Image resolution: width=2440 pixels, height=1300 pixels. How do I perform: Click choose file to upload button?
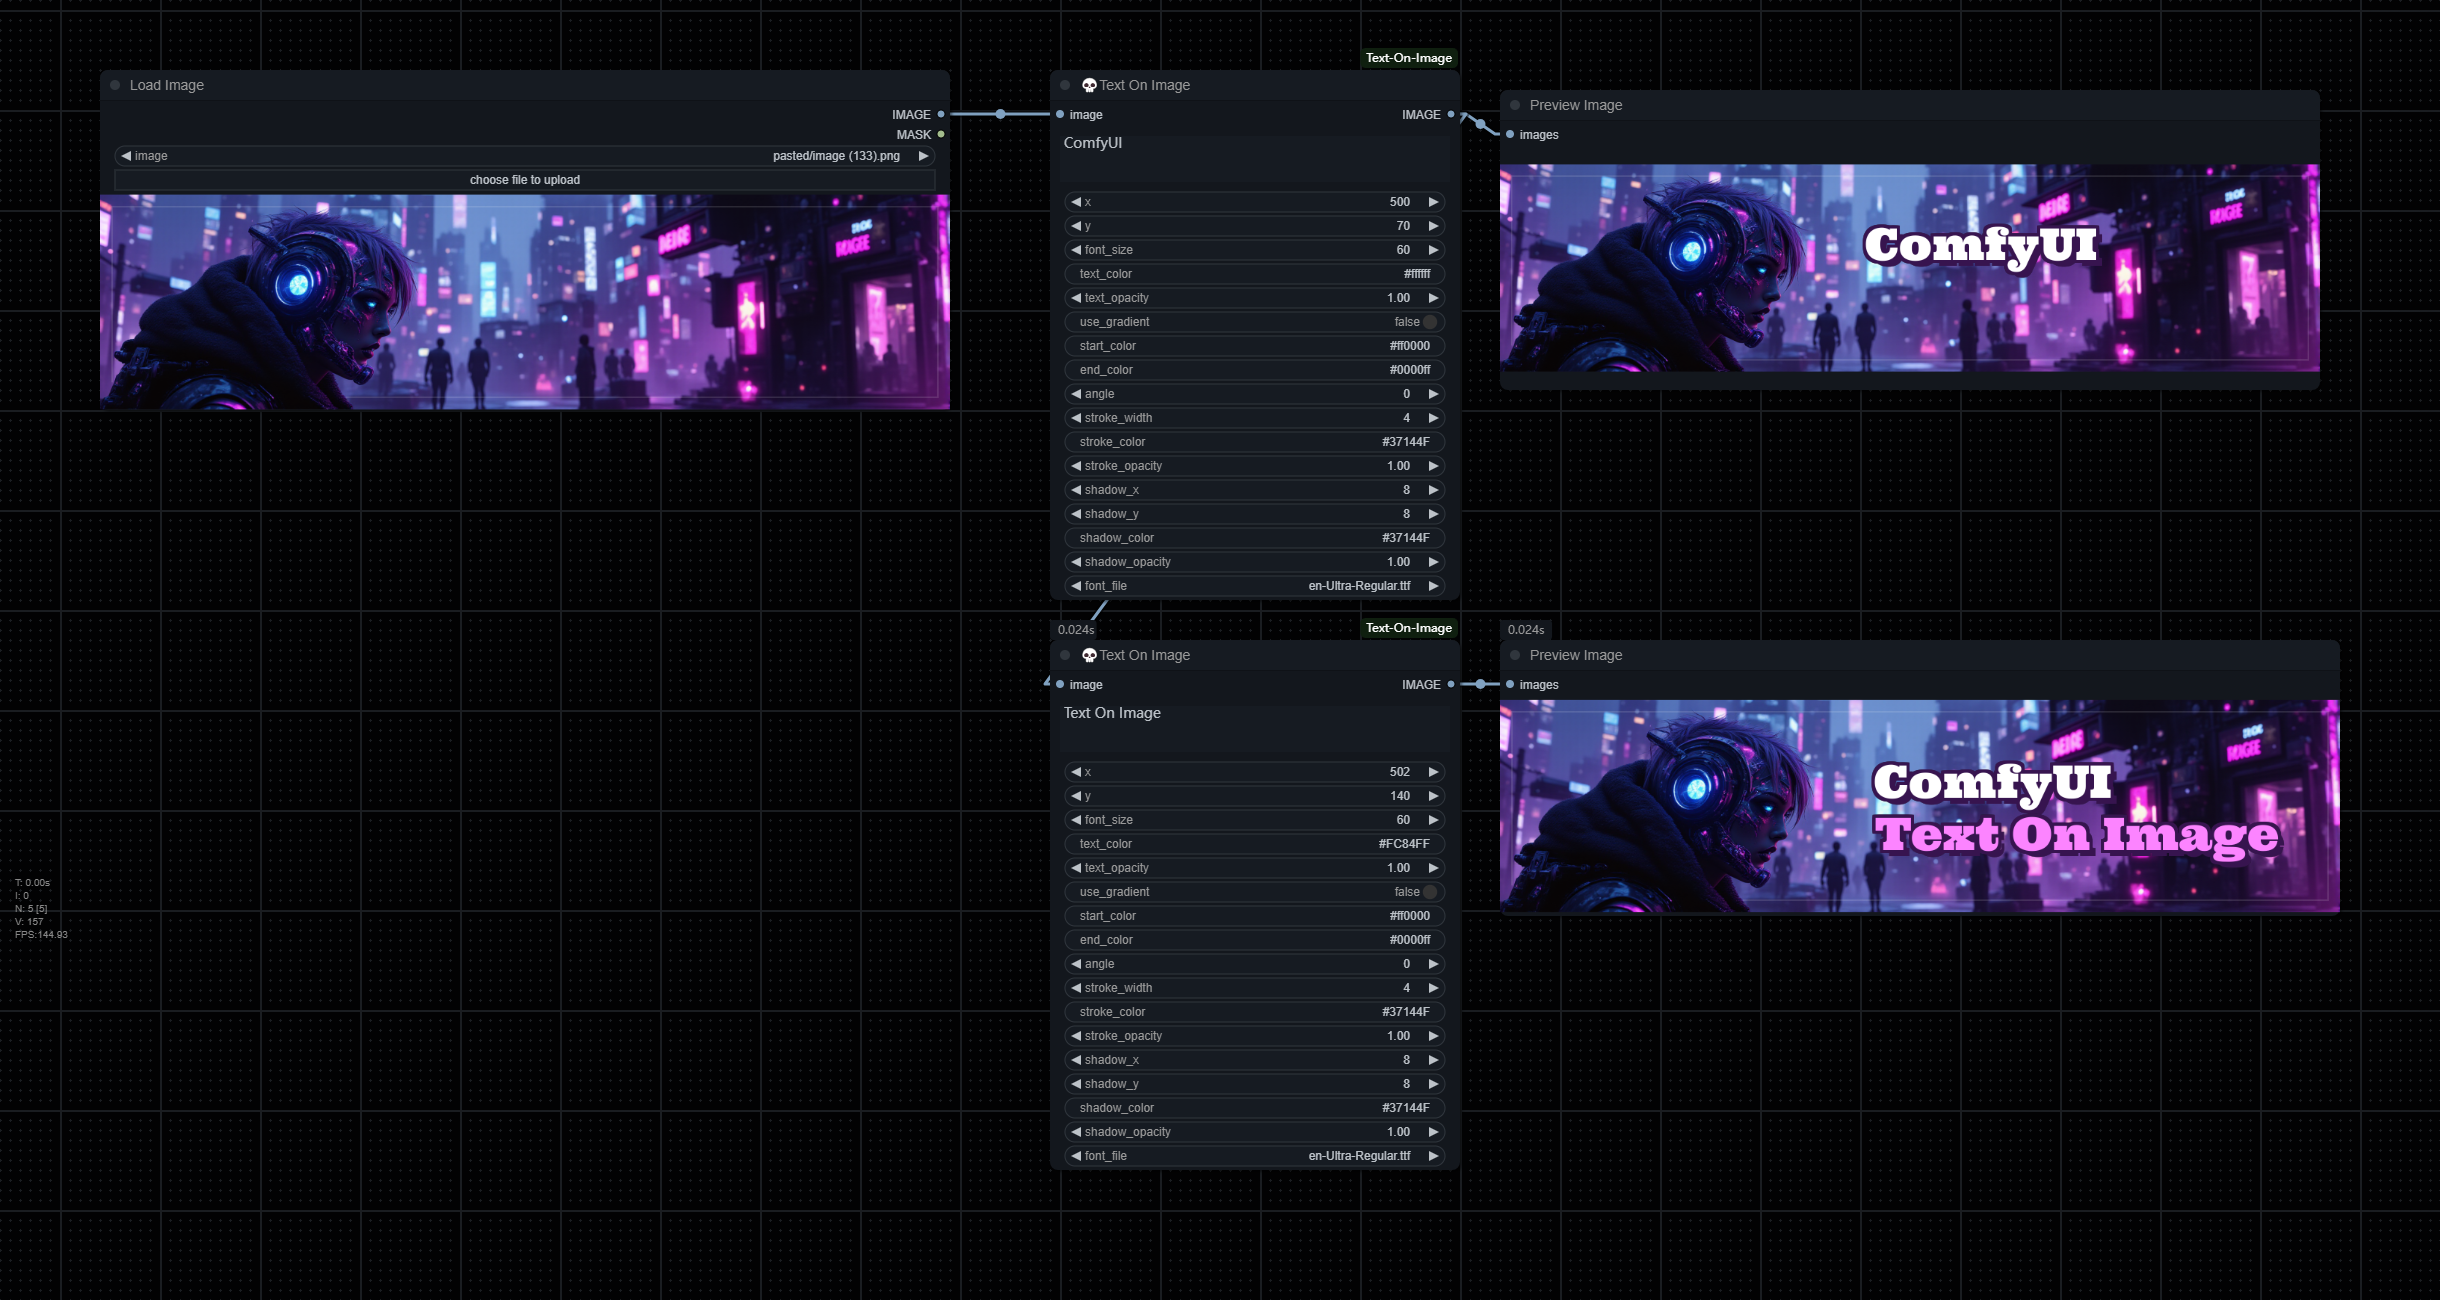coord(525,180)
